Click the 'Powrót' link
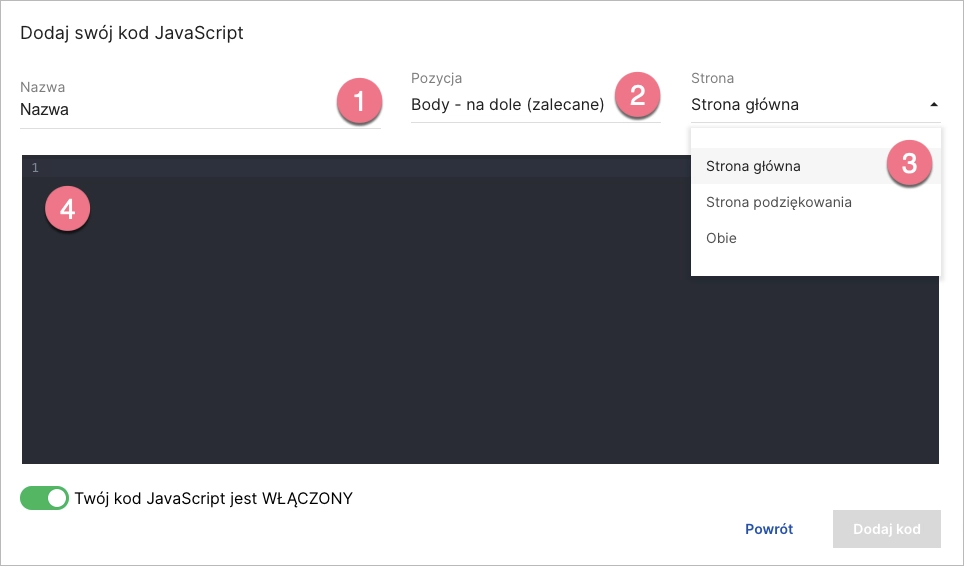The image size is (964, 566). (769, 529)
